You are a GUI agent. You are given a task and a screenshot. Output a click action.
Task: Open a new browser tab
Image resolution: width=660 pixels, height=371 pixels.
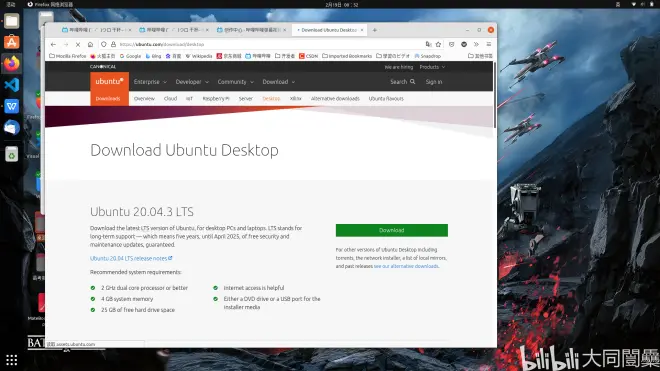(x=375, y=30)
